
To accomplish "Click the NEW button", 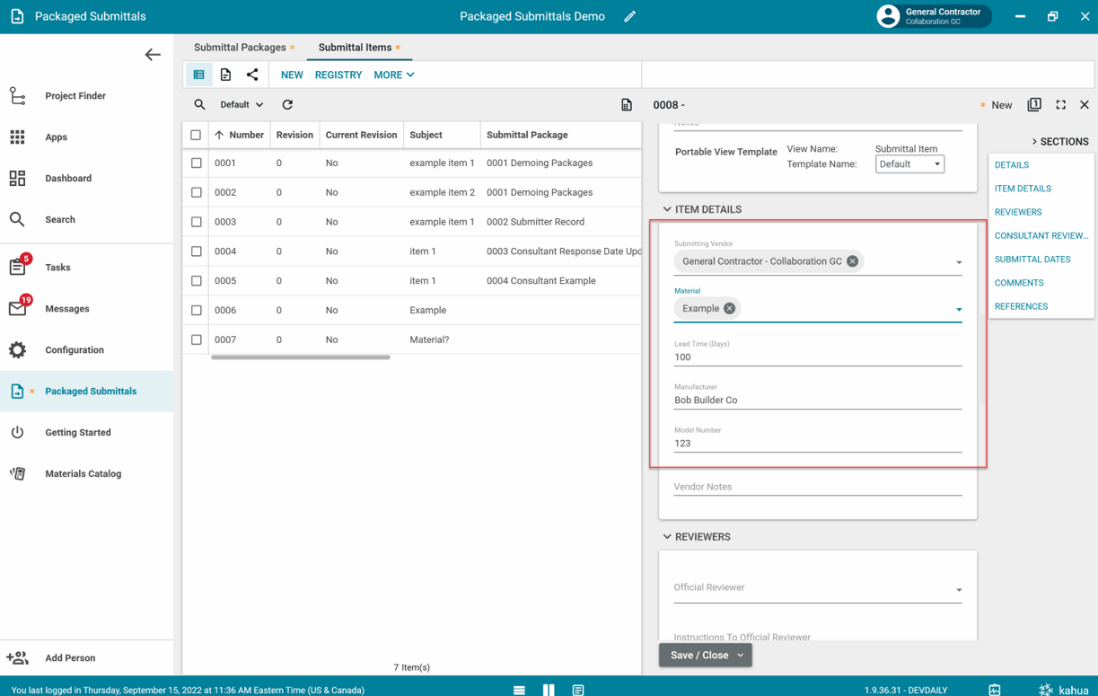I will coord(292,75).
